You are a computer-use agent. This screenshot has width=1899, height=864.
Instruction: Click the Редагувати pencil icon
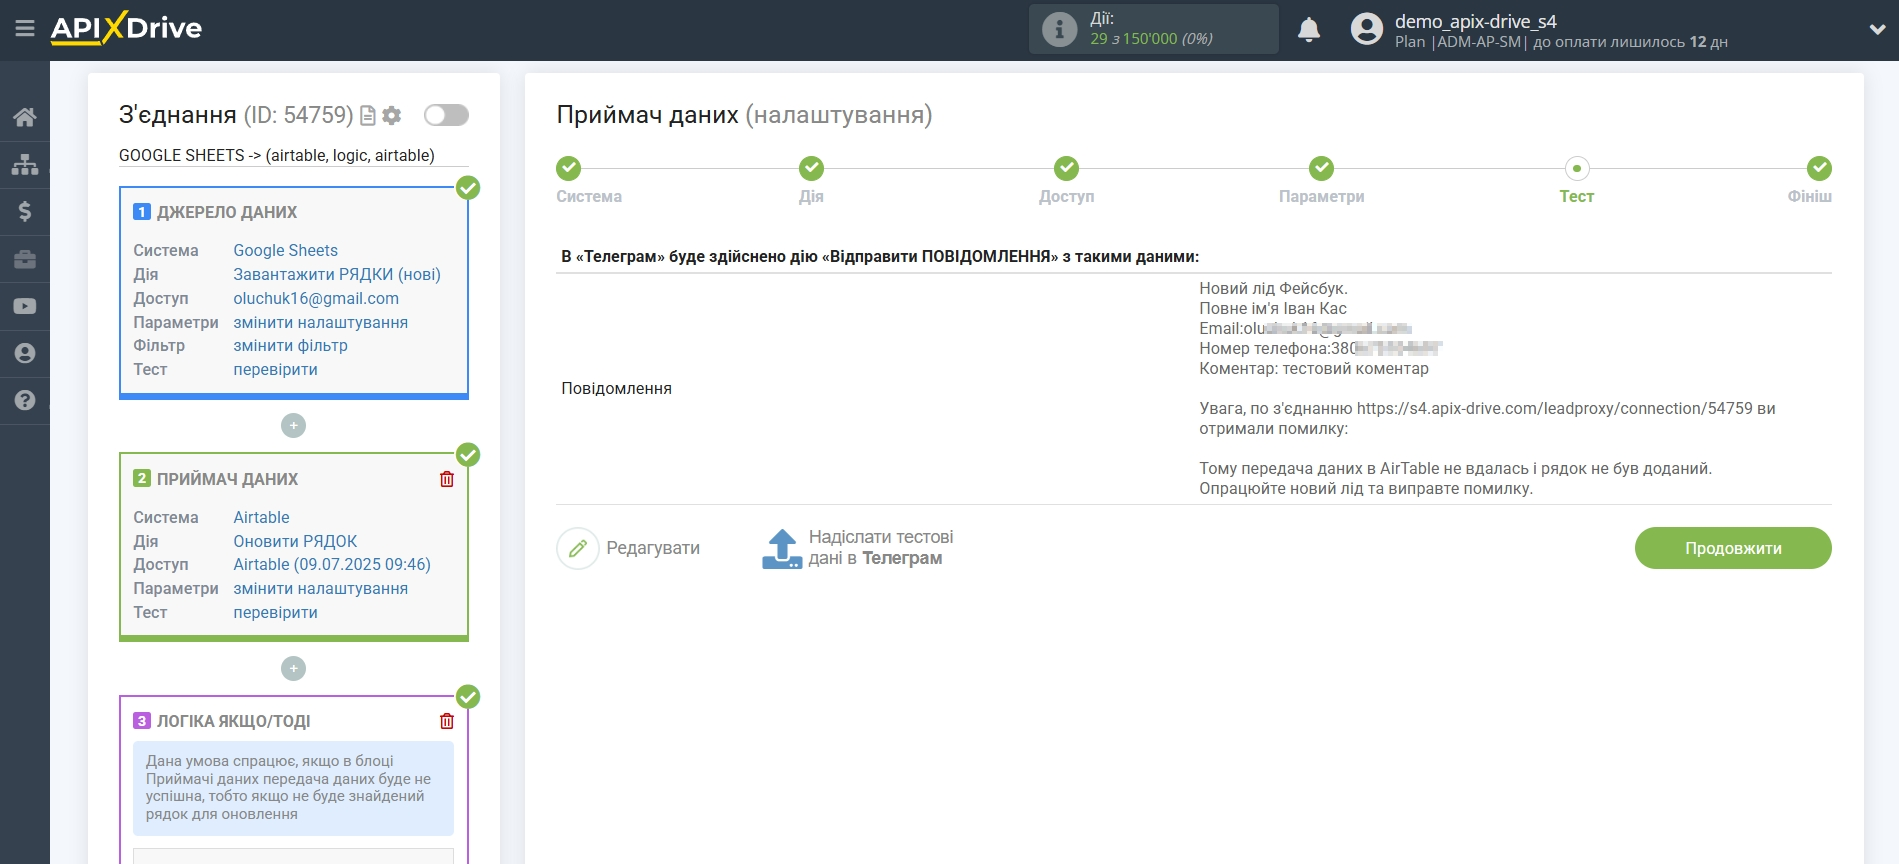(578, 548)
